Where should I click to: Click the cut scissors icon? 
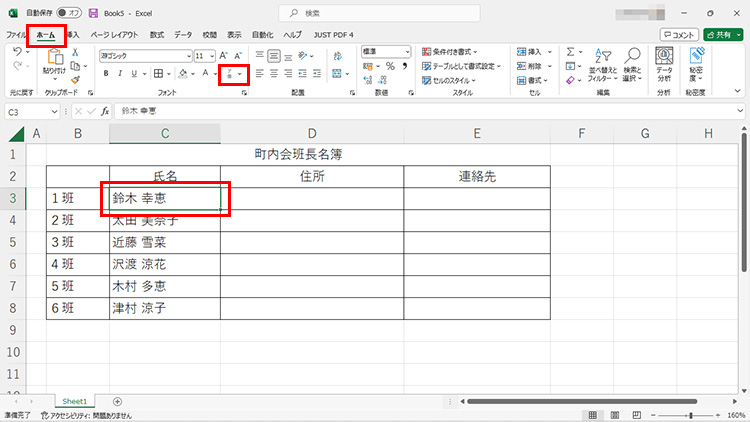click(76, 52)
